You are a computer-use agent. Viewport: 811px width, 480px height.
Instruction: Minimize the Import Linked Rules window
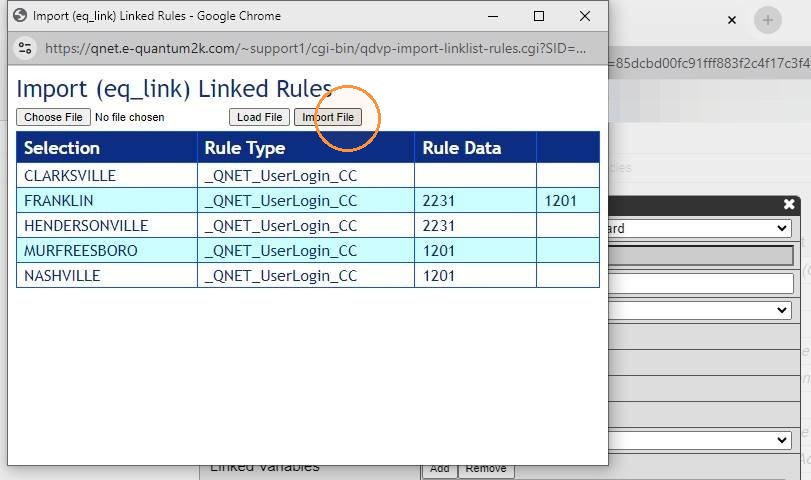493,16
